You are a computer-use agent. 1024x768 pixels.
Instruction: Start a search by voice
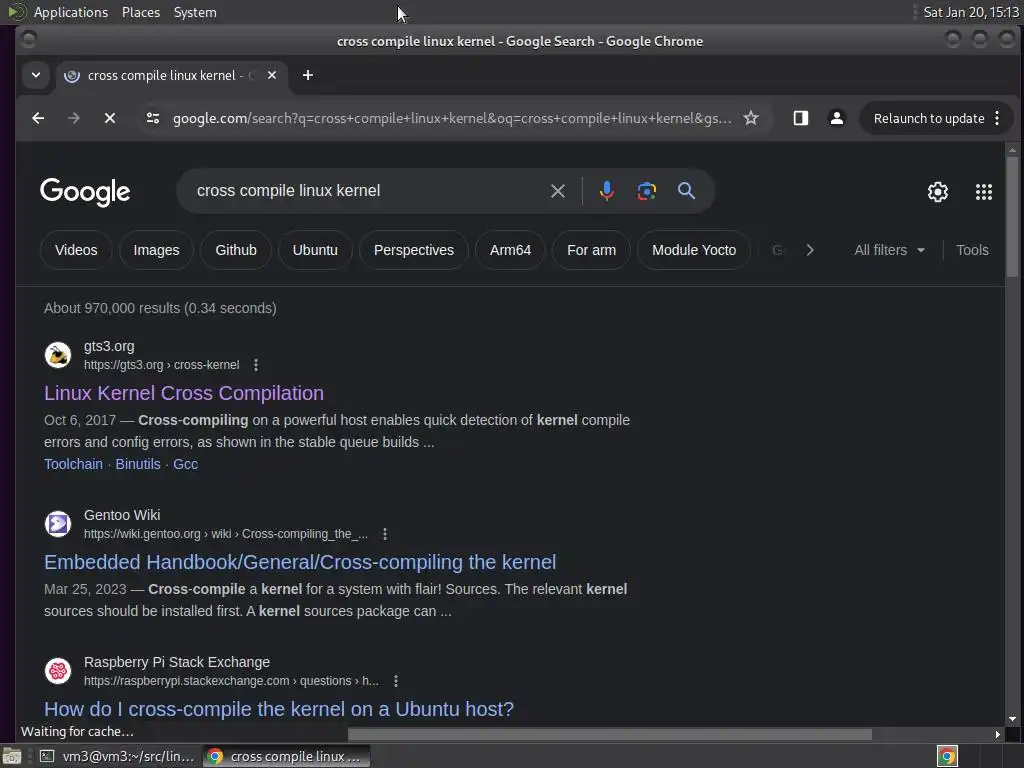click(x=607, y=191)
